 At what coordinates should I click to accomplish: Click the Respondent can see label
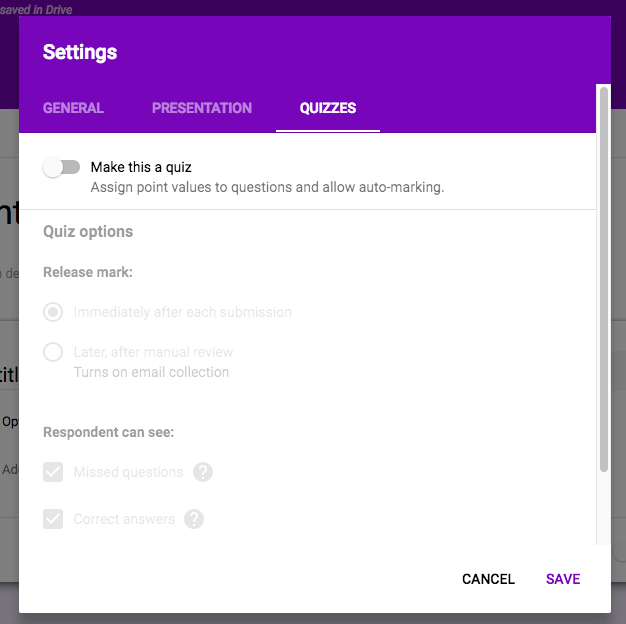pyautogui.click(x=109, y=432)
